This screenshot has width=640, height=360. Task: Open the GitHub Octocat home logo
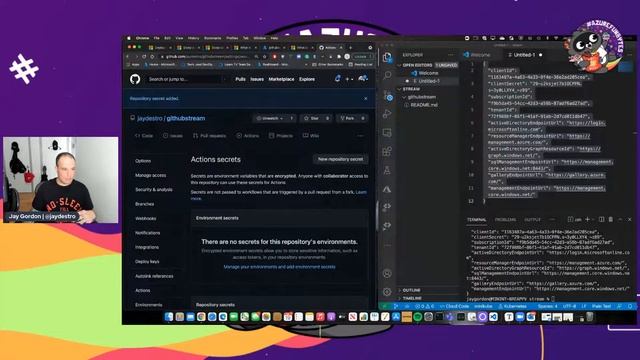coord(135,79)
